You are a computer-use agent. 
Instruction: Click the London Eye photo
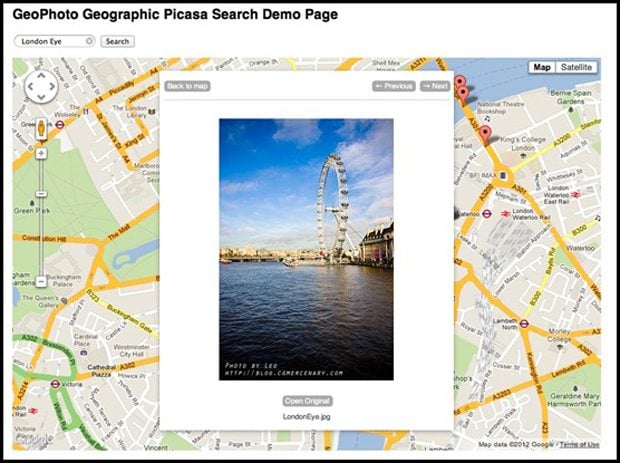coord(306,249)
